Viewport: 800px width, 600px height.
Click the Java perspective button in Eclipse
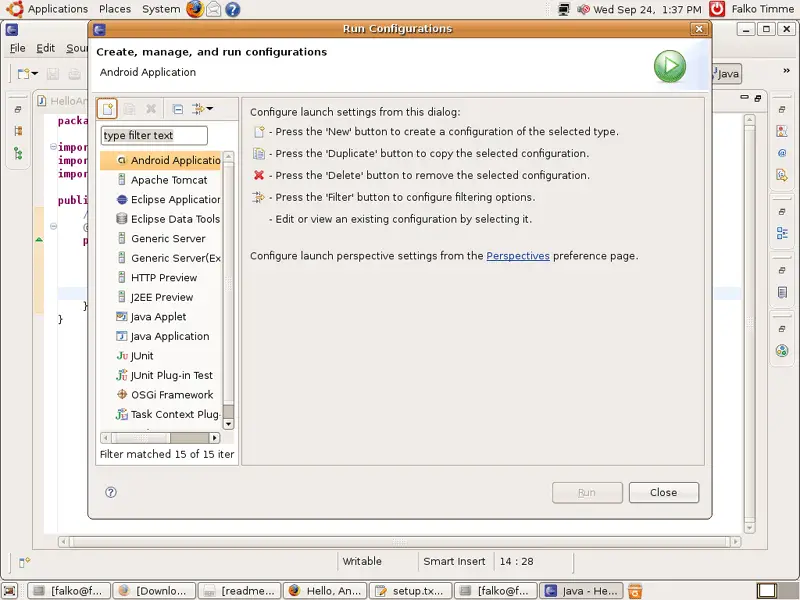coord(727,74)
